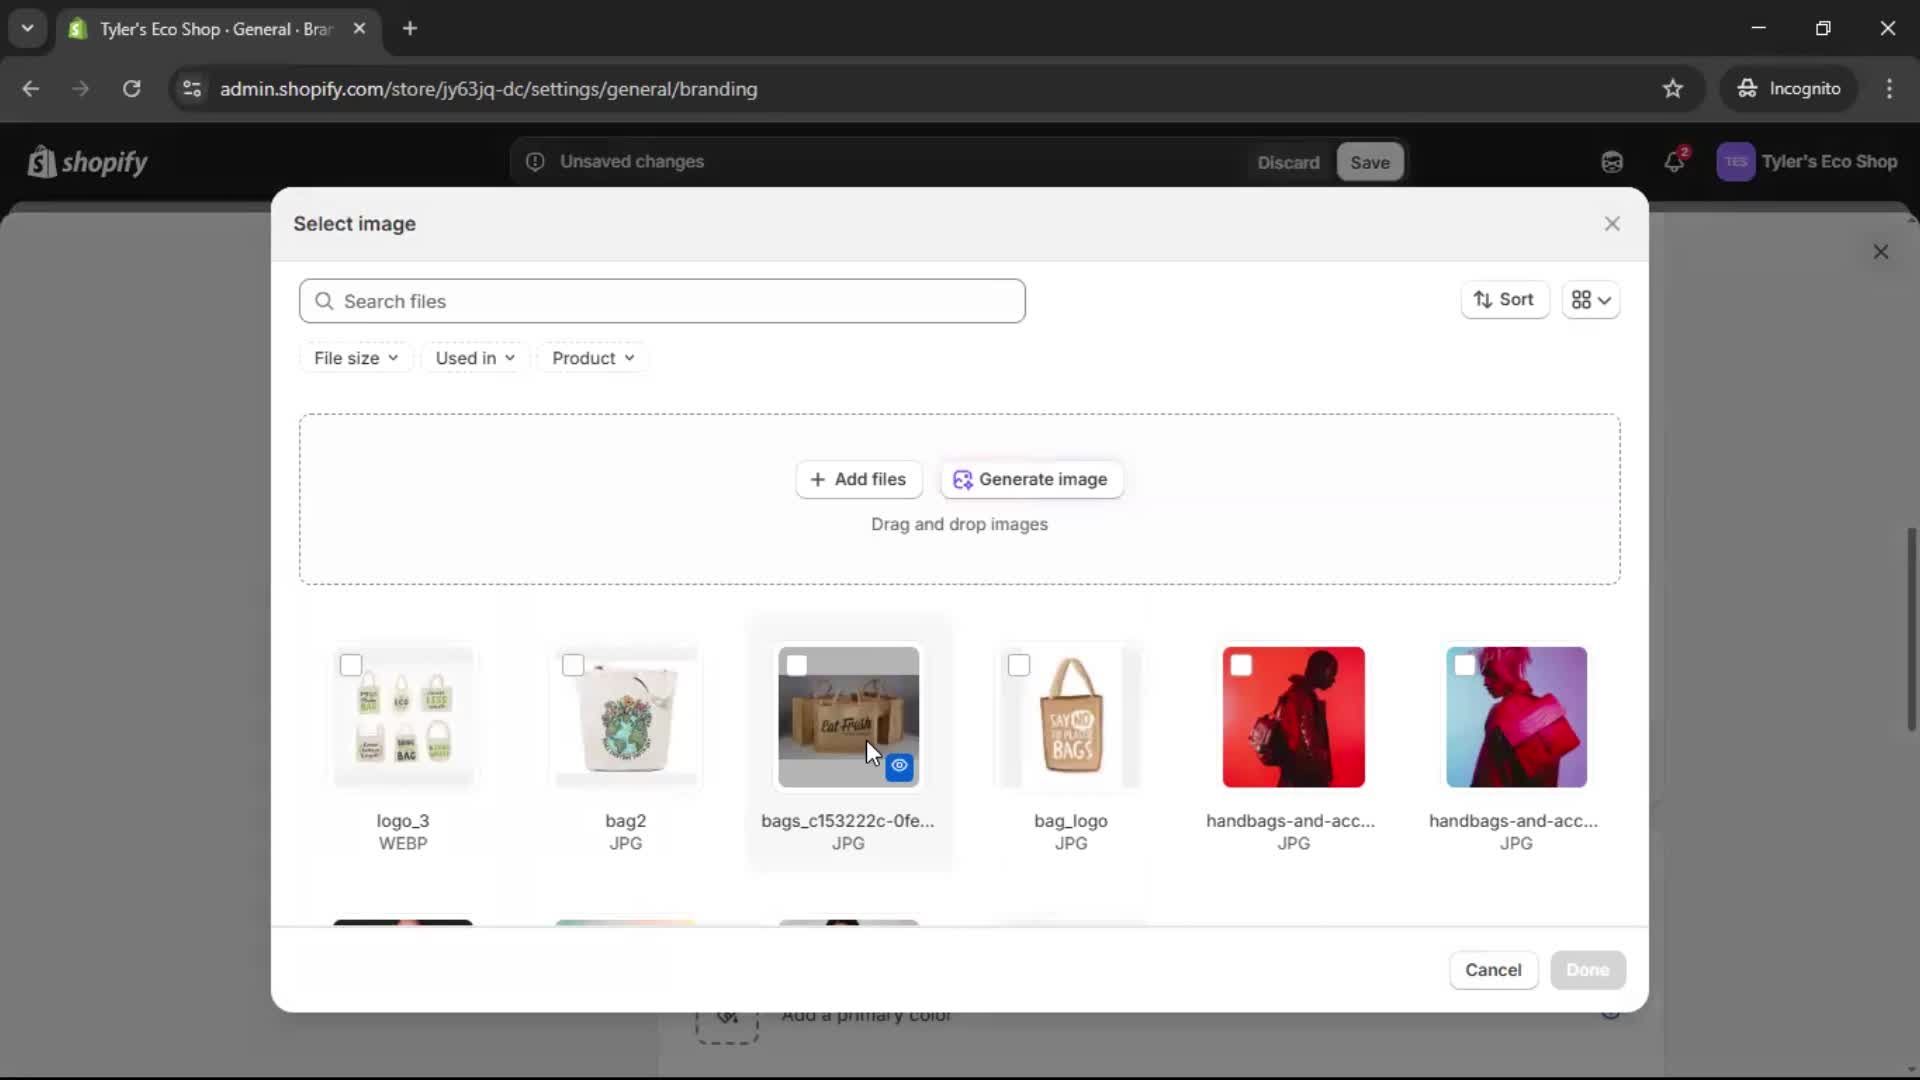Open the Sort files control

pos(1505,300)
